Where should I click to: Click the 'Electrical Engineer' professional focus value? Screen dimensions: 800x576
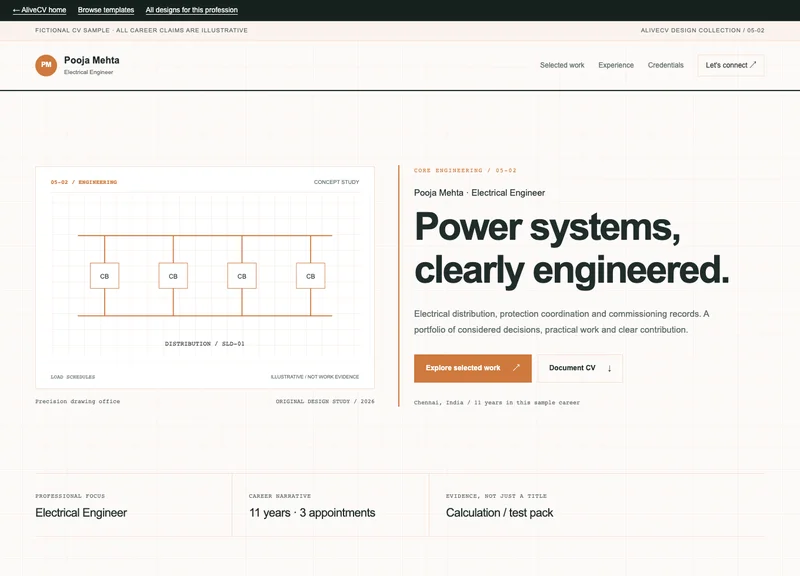81,513
